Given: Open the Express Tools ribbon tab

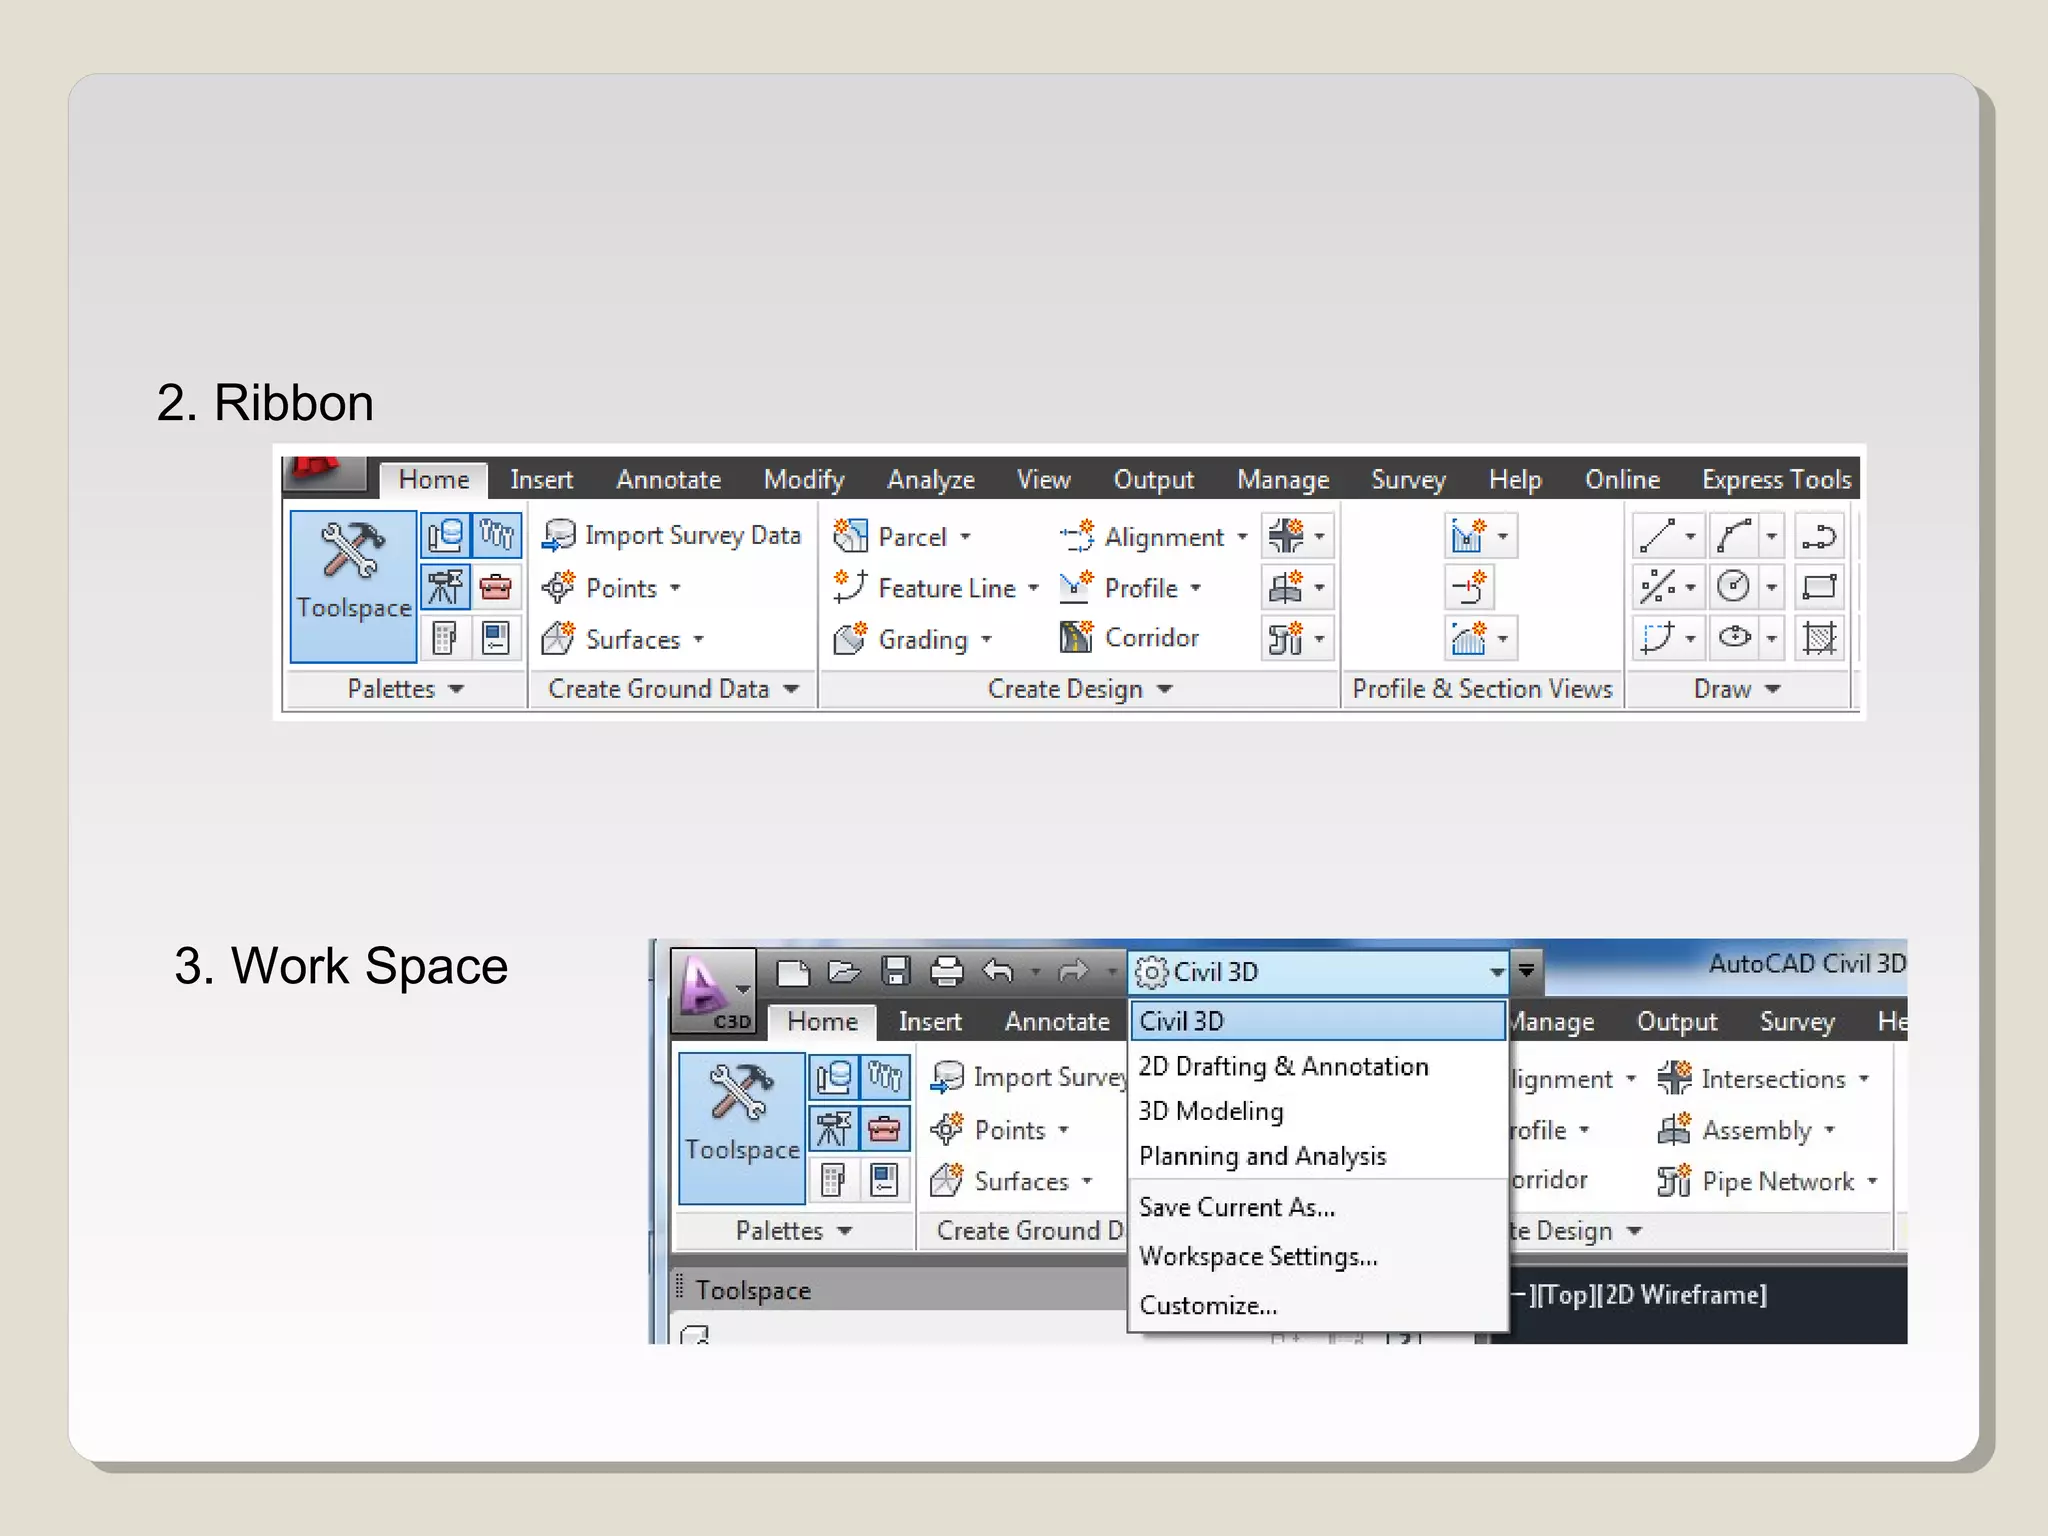Looking at the screenshot, I should (x=1776, y=480).
